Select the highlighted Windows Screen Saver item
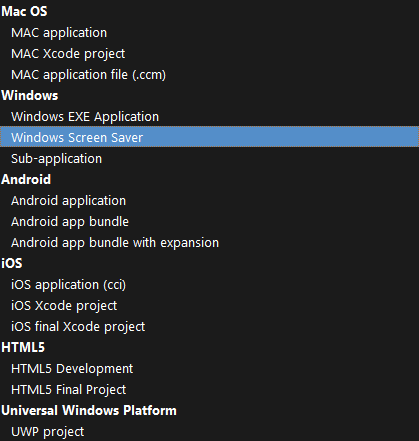Viewport: 419px width, 441px height. click(209, 136)
